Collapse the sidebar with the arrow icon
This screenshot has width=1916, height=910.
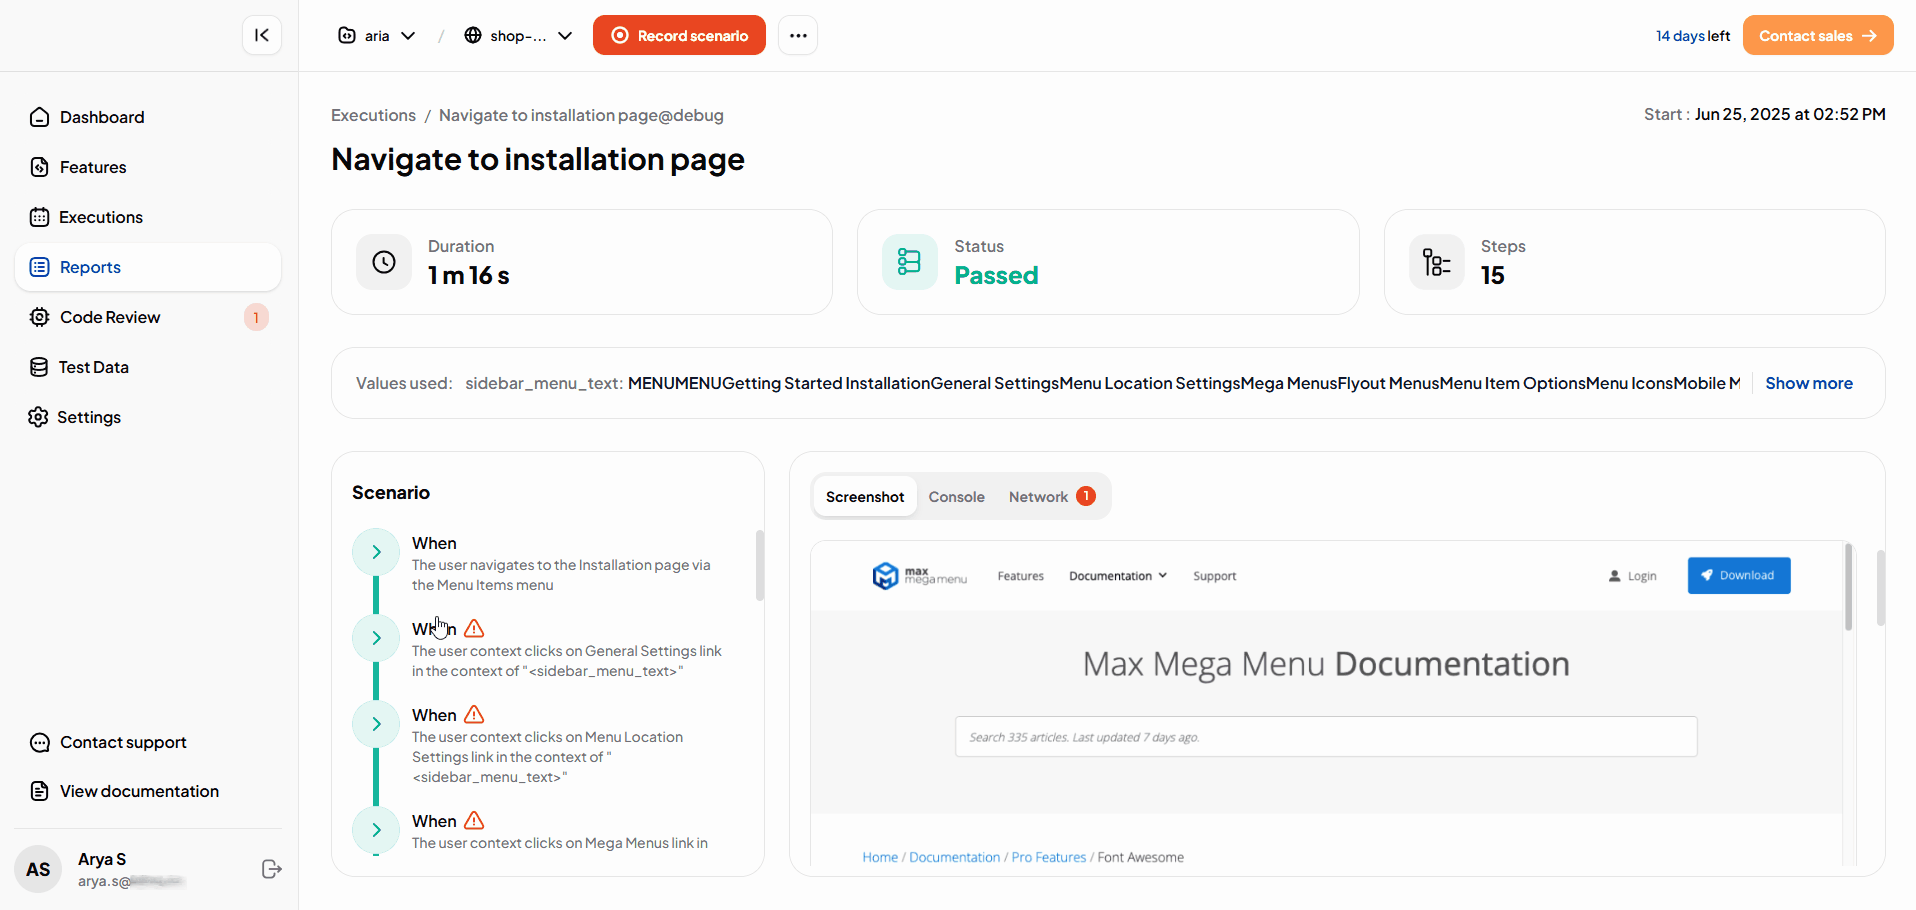coord(262,35)
